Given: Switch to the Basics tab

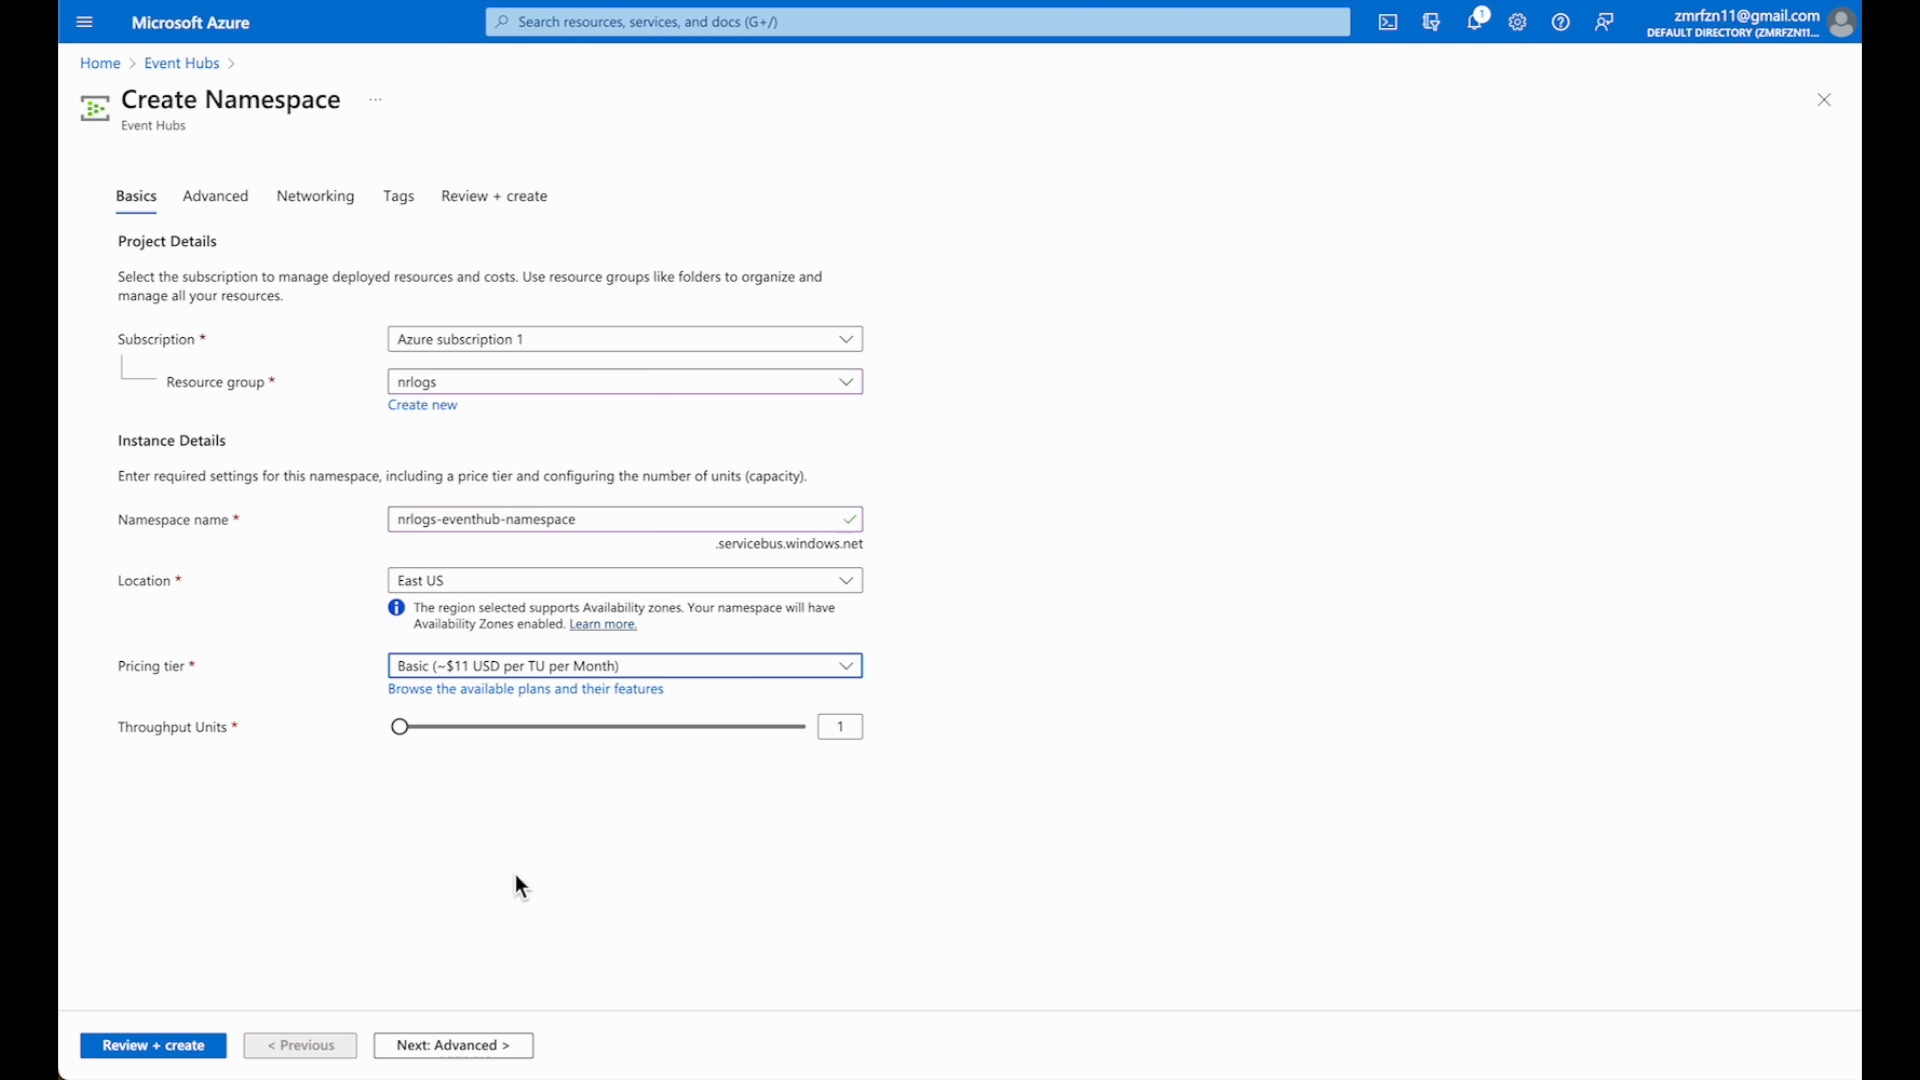Looking at the screenshot, I should click(136, 196).
